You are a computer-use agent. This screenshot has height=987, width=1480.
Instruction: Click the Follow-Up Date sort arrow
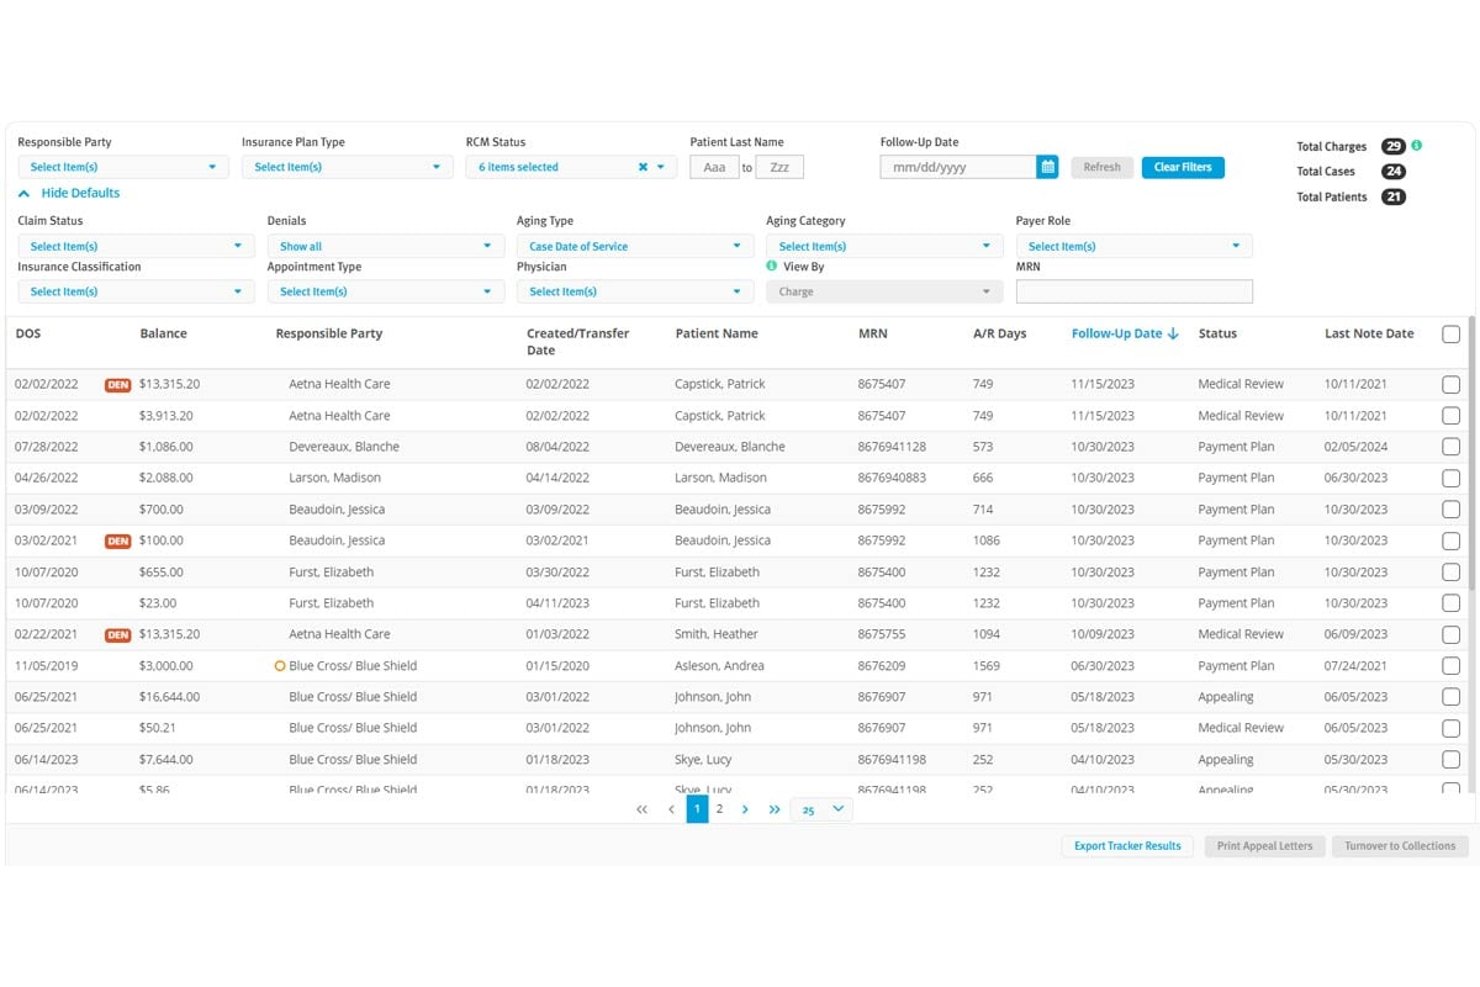pos(1173,333)
